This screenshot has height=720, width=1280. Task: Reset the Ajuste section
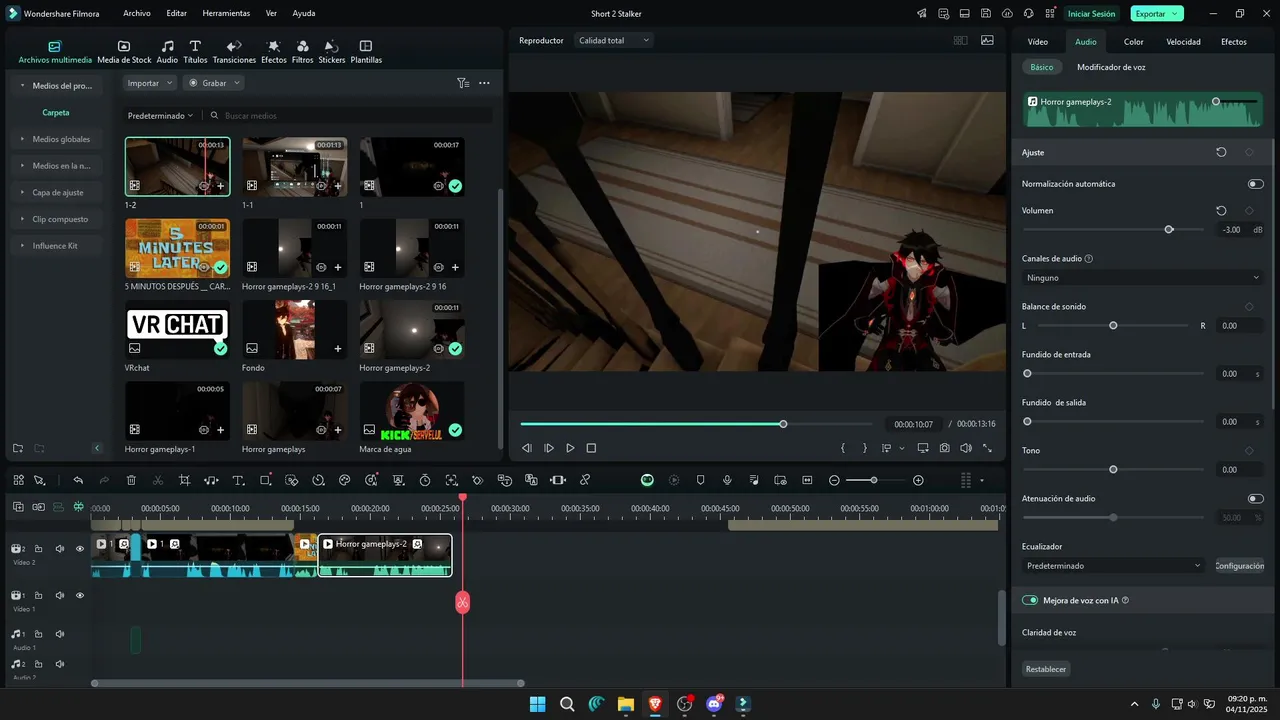pyautogui.click(x=1221, y=152)
